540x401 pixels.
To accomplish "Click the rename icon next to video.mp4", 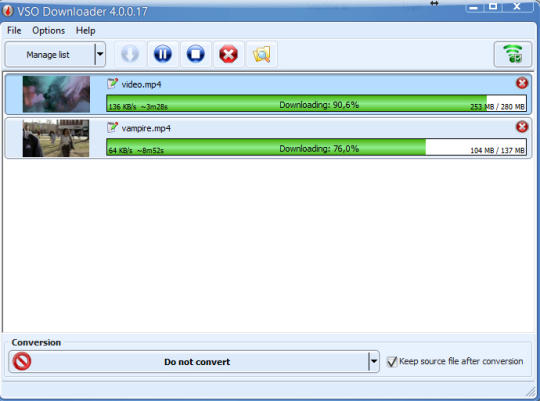I will point(112,84).
